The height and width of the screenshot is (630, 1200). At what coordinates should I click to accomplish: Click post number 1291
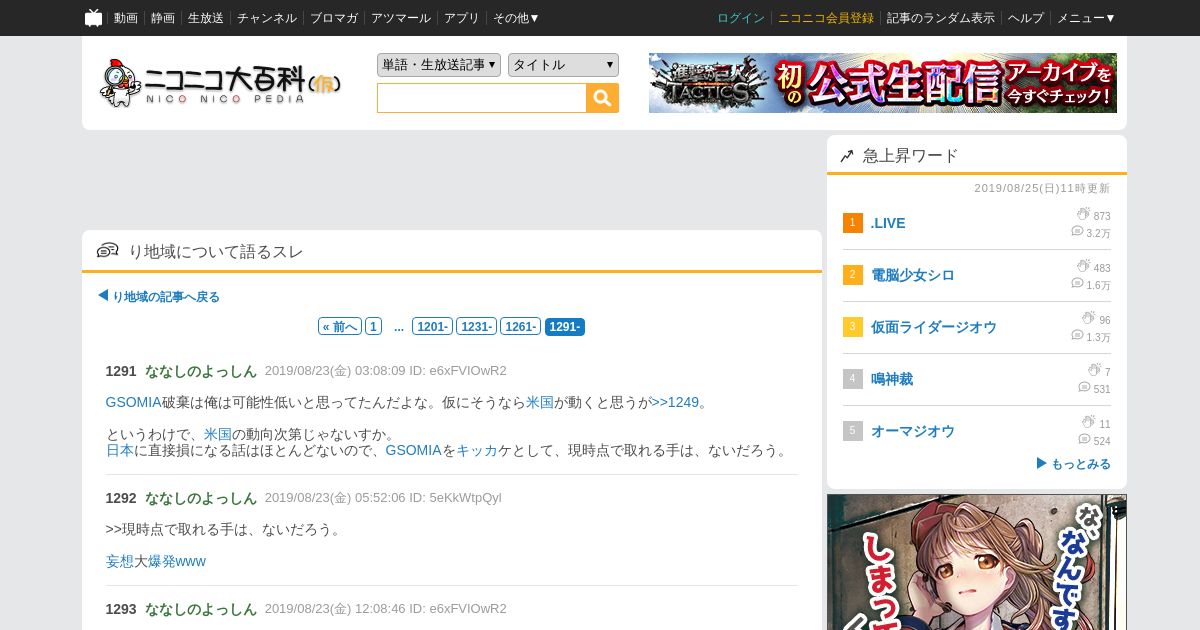121,371
